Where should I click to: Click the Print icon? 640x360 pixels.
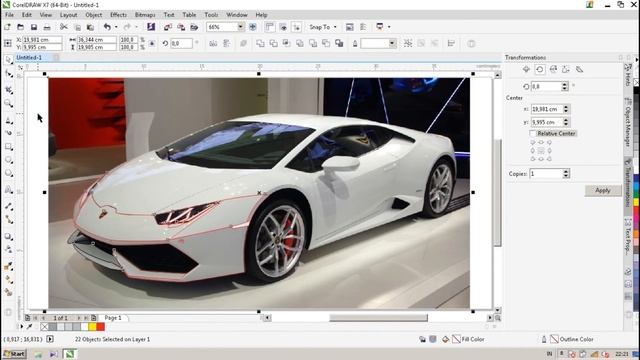(x=47, y=27)
